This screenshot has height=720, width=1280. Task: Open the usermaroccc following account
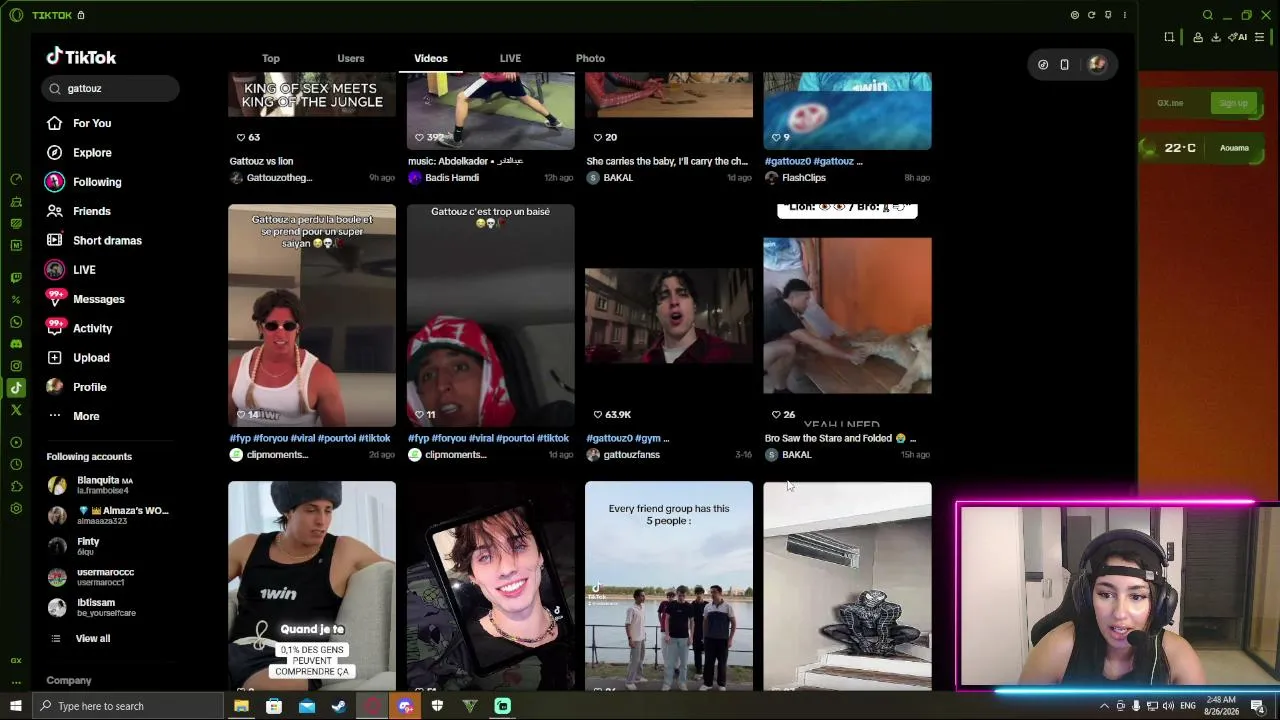(x=91, y=577)
